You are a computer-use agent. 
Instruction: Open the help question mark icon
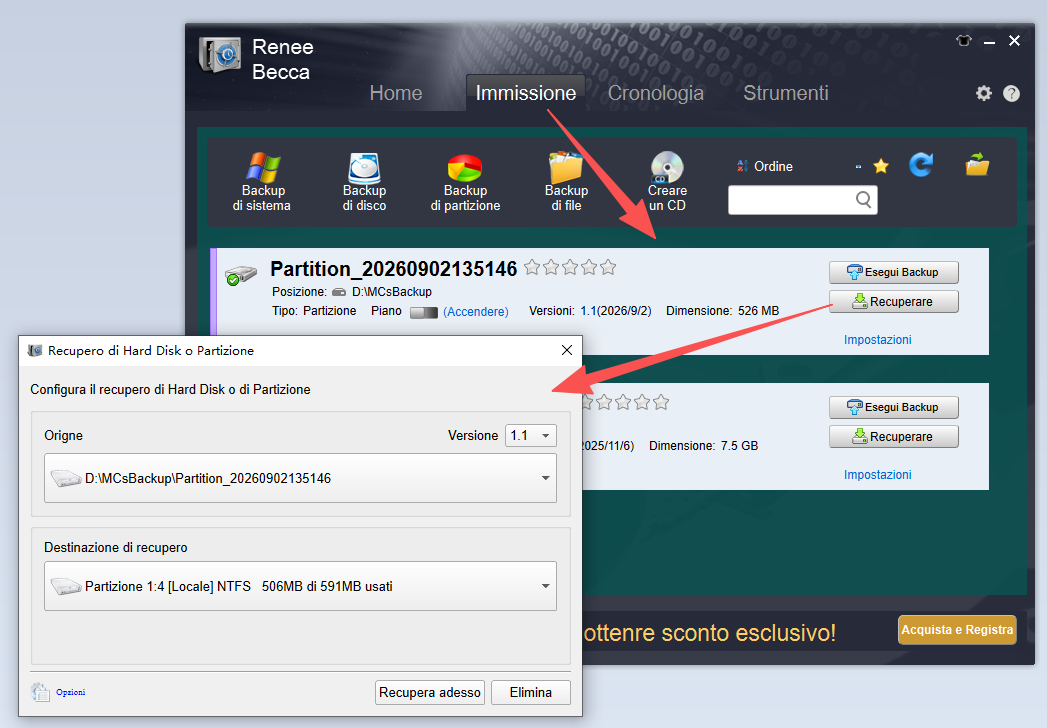(1011, 94)
